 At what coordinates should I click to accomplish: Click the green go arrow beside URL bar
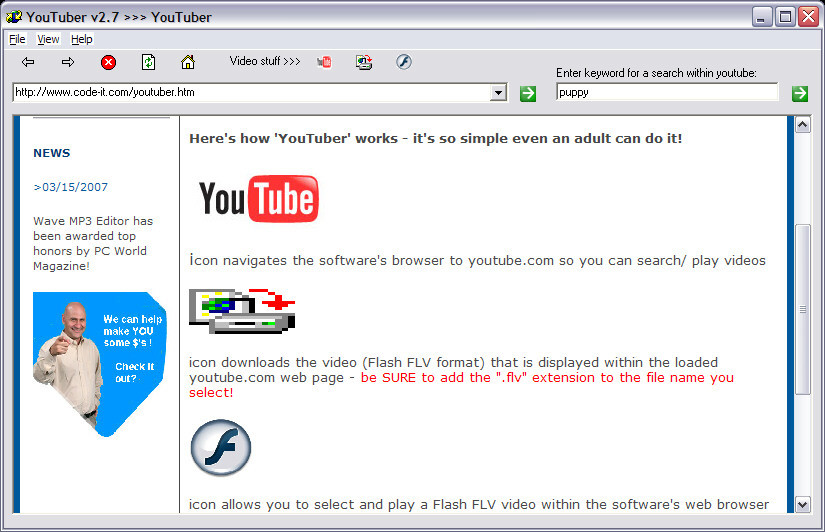[x=528, y=94]
